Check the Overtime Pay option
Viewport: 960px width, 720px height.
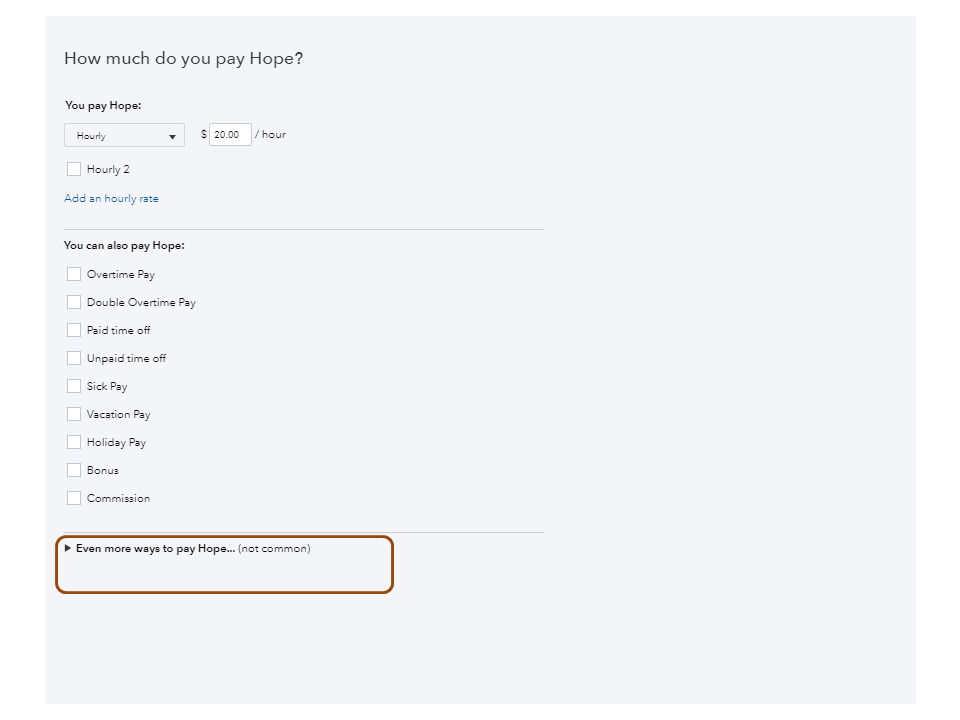point(74,274)
